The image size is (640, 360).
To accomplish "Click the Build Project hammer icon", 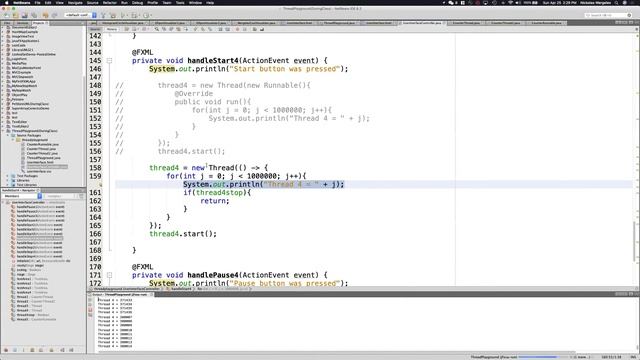I will point(103,15).
